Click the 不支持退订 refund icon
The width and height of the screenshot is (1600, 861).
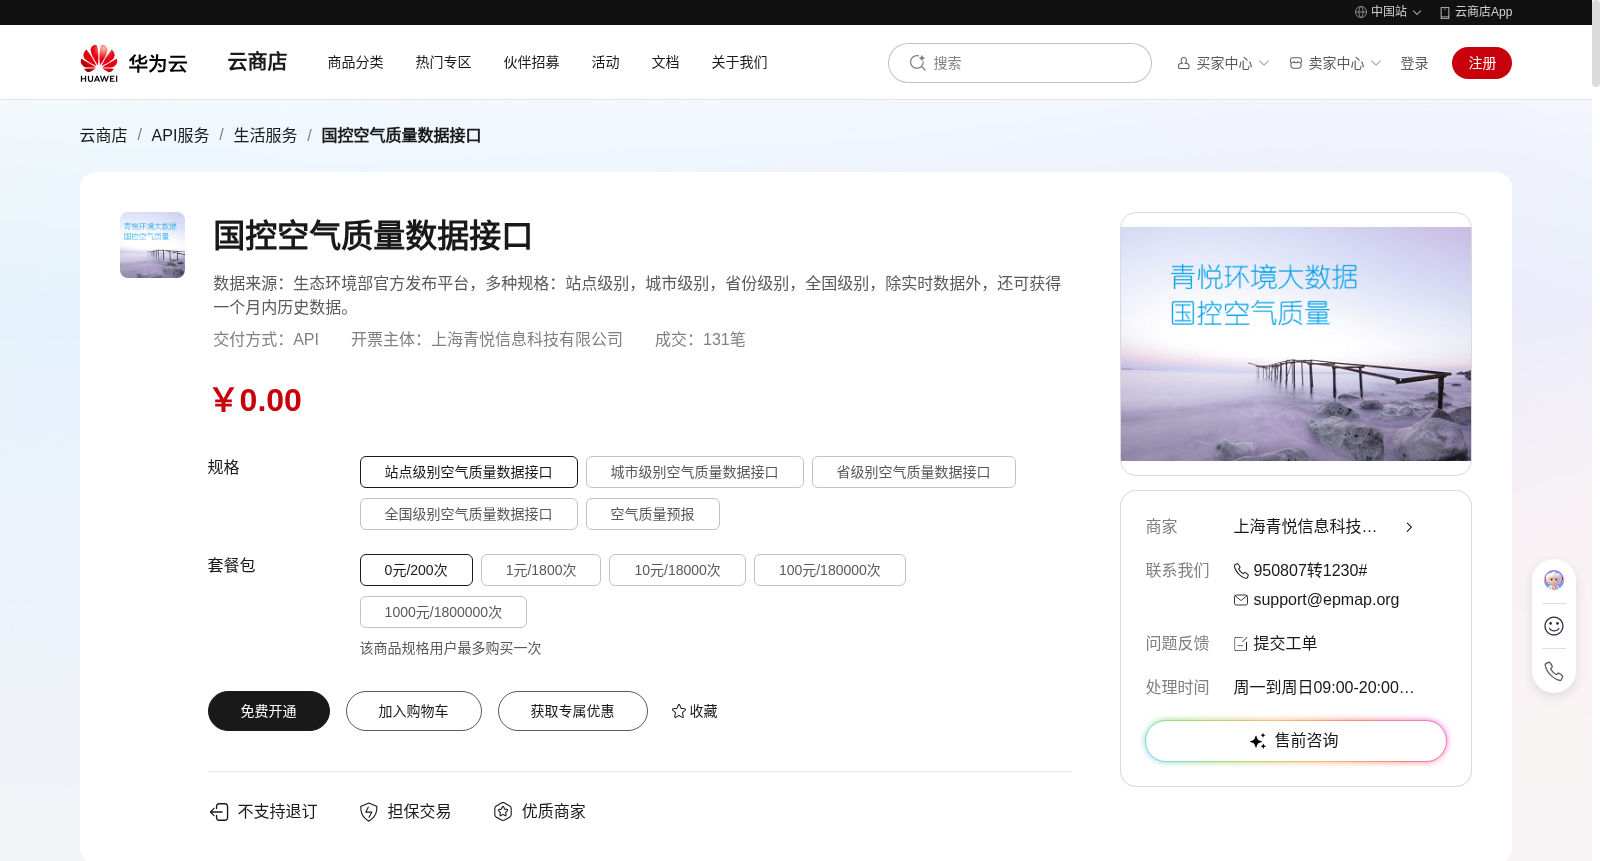pos(219,811)
